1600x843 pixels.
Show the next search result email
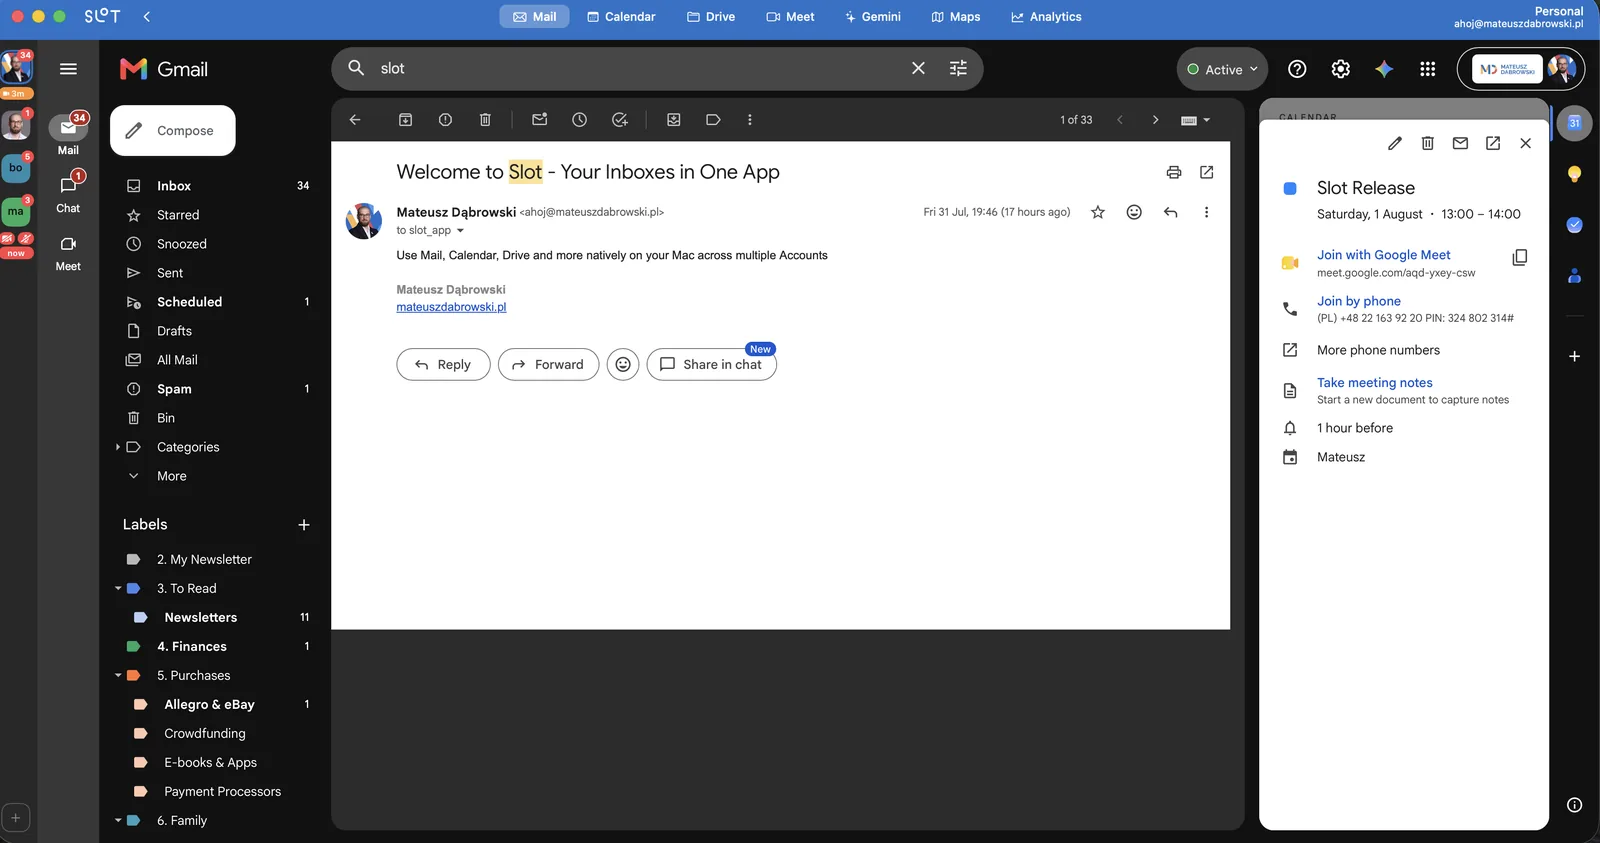click(x=1156, y=120)
